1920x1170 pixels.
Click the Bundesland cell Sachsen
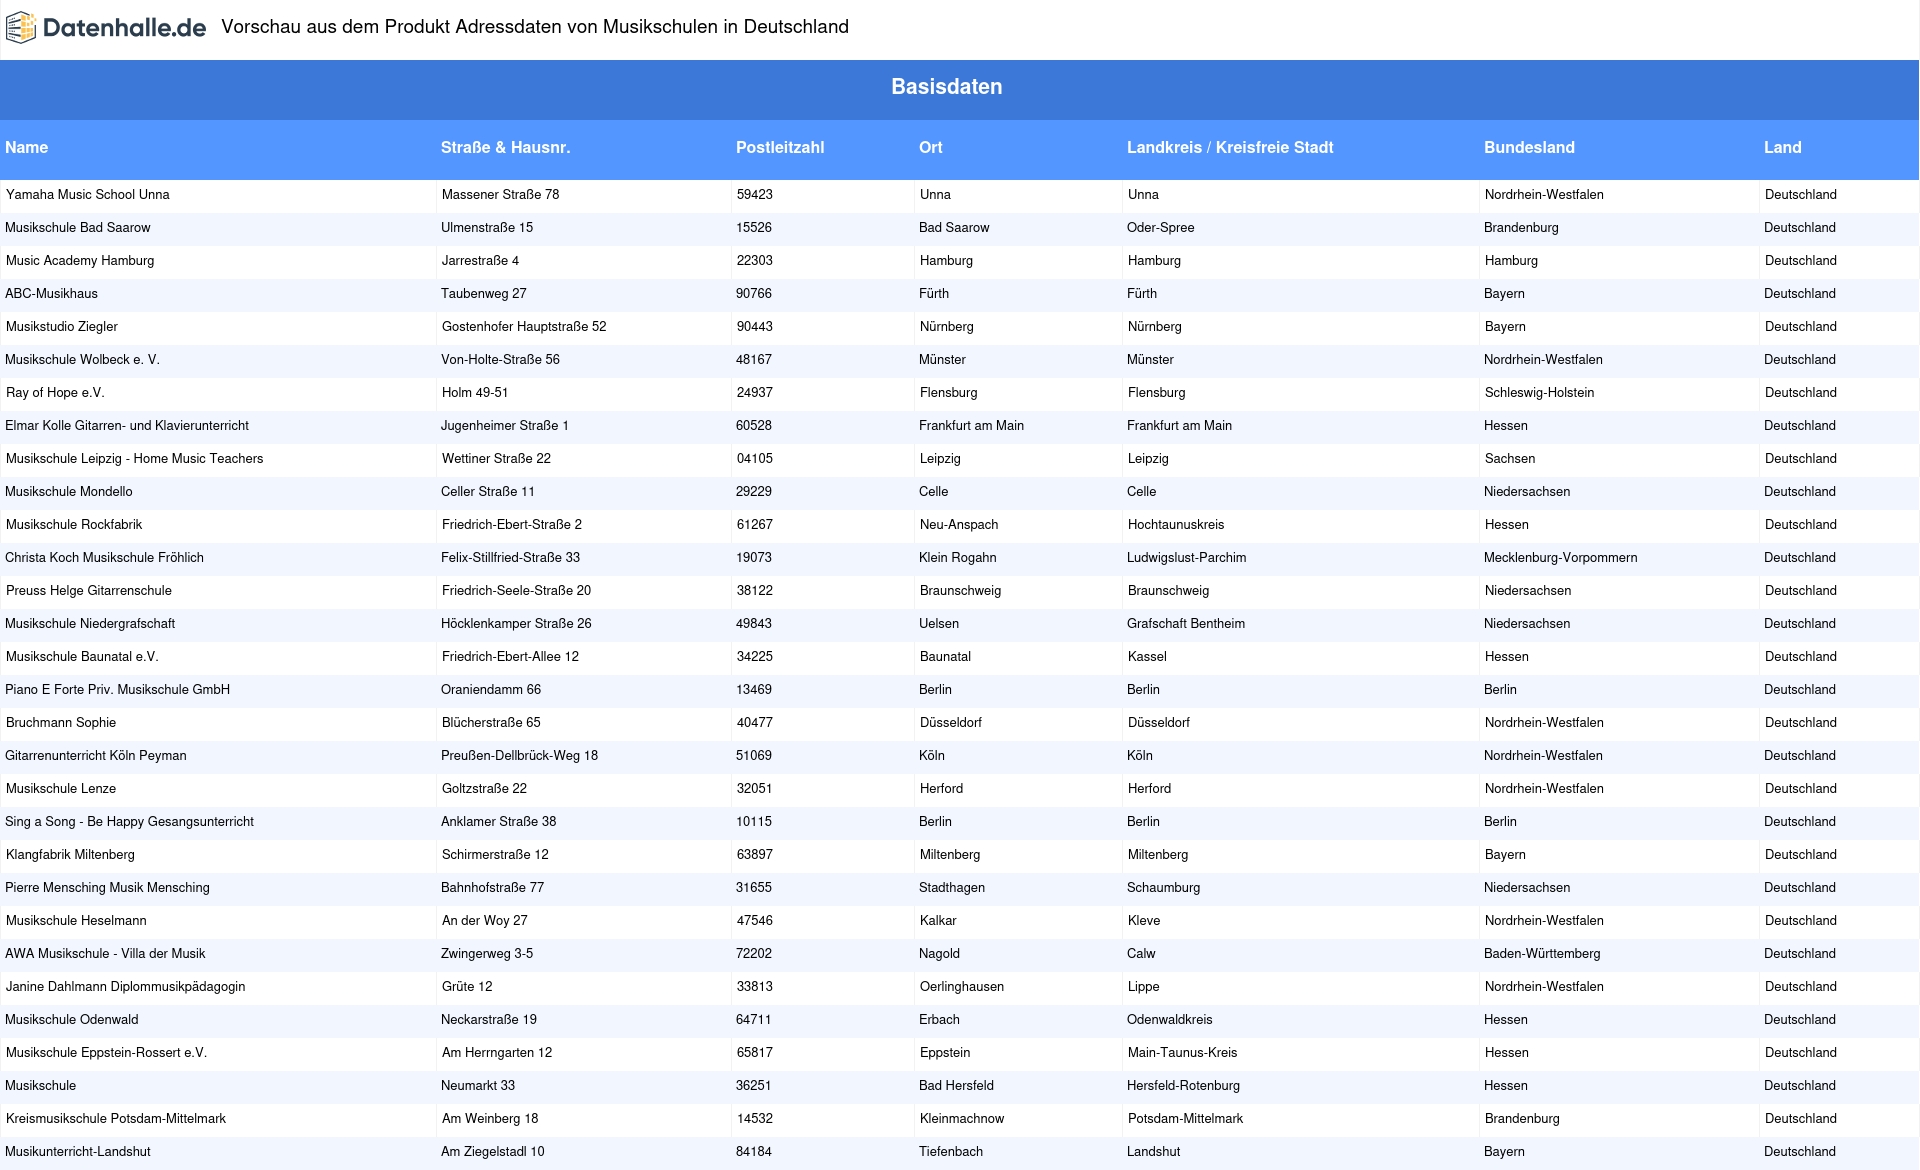1510,459
